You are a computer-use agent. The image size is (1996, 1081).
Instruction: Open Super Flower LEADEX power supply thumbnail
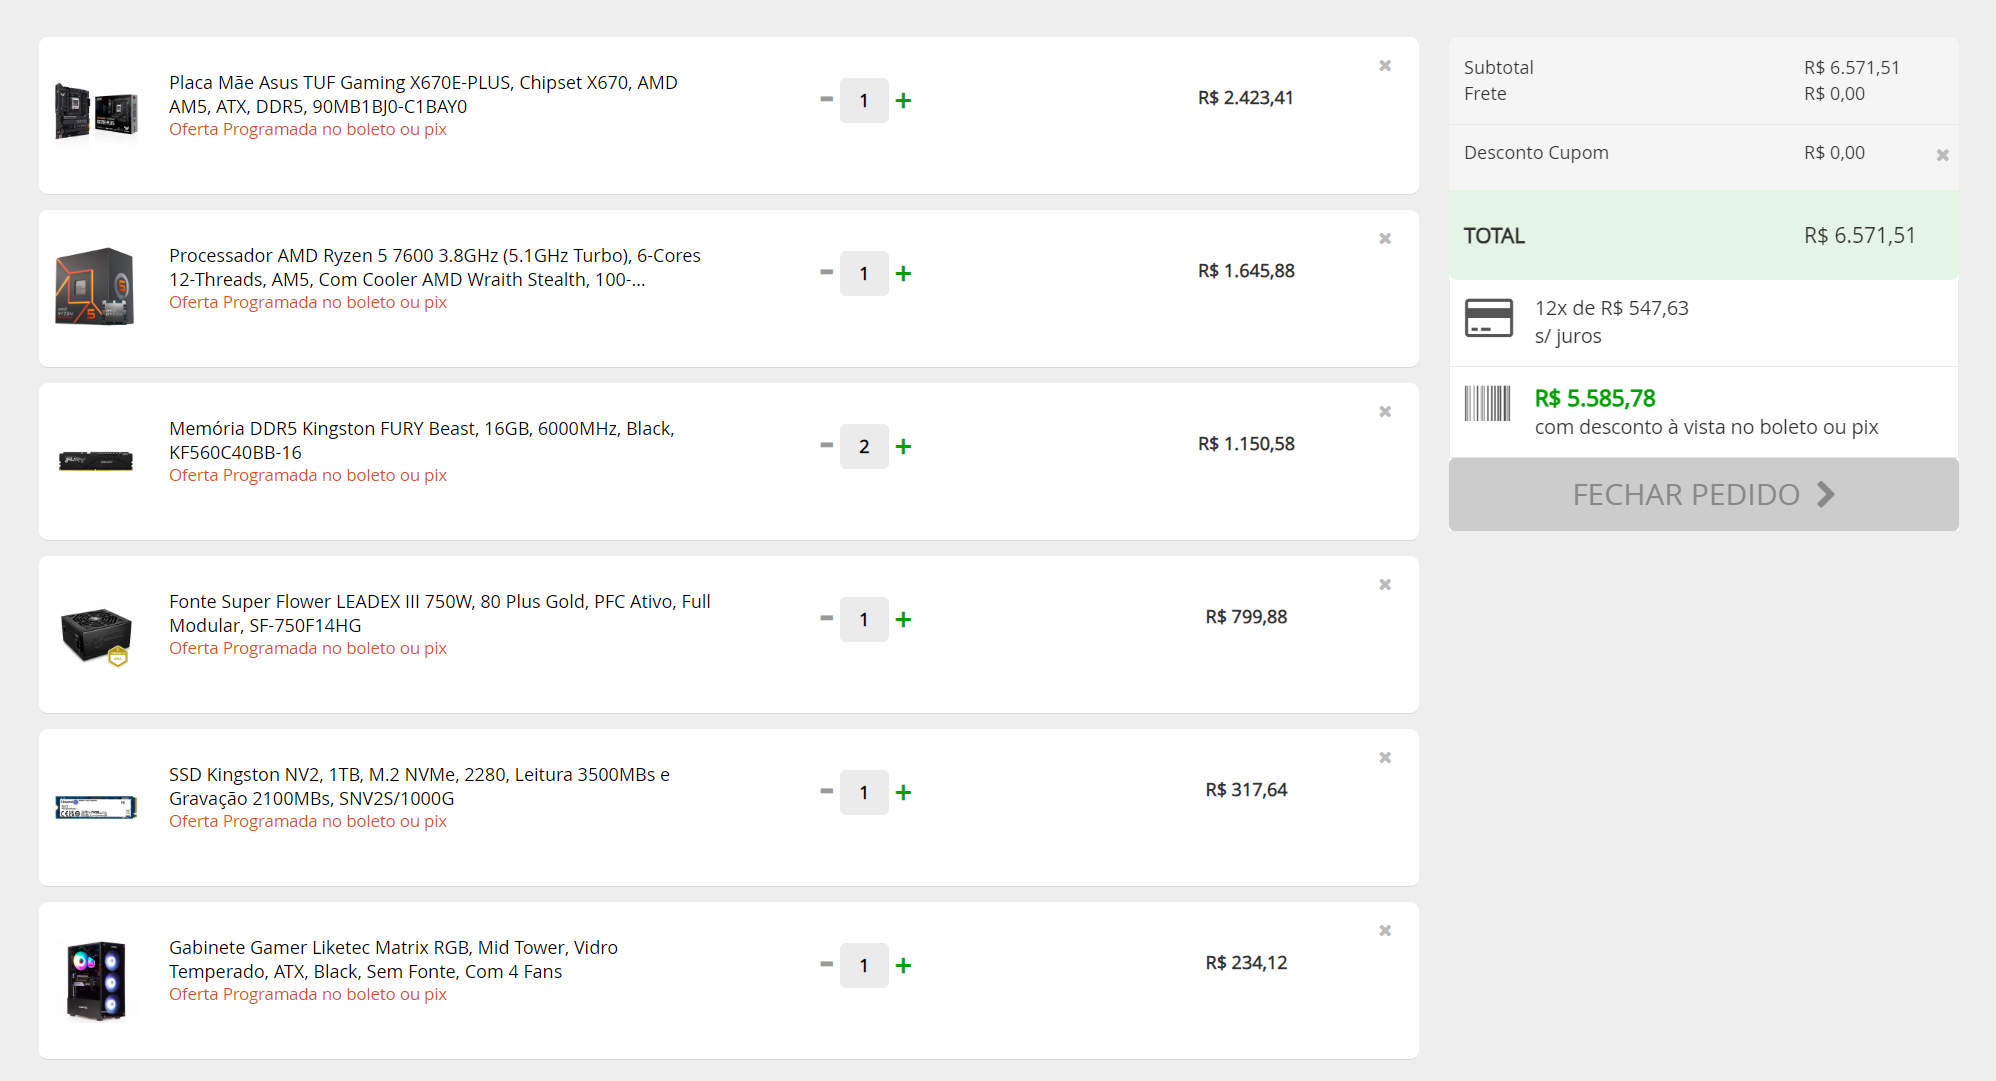tap(96, 636)
